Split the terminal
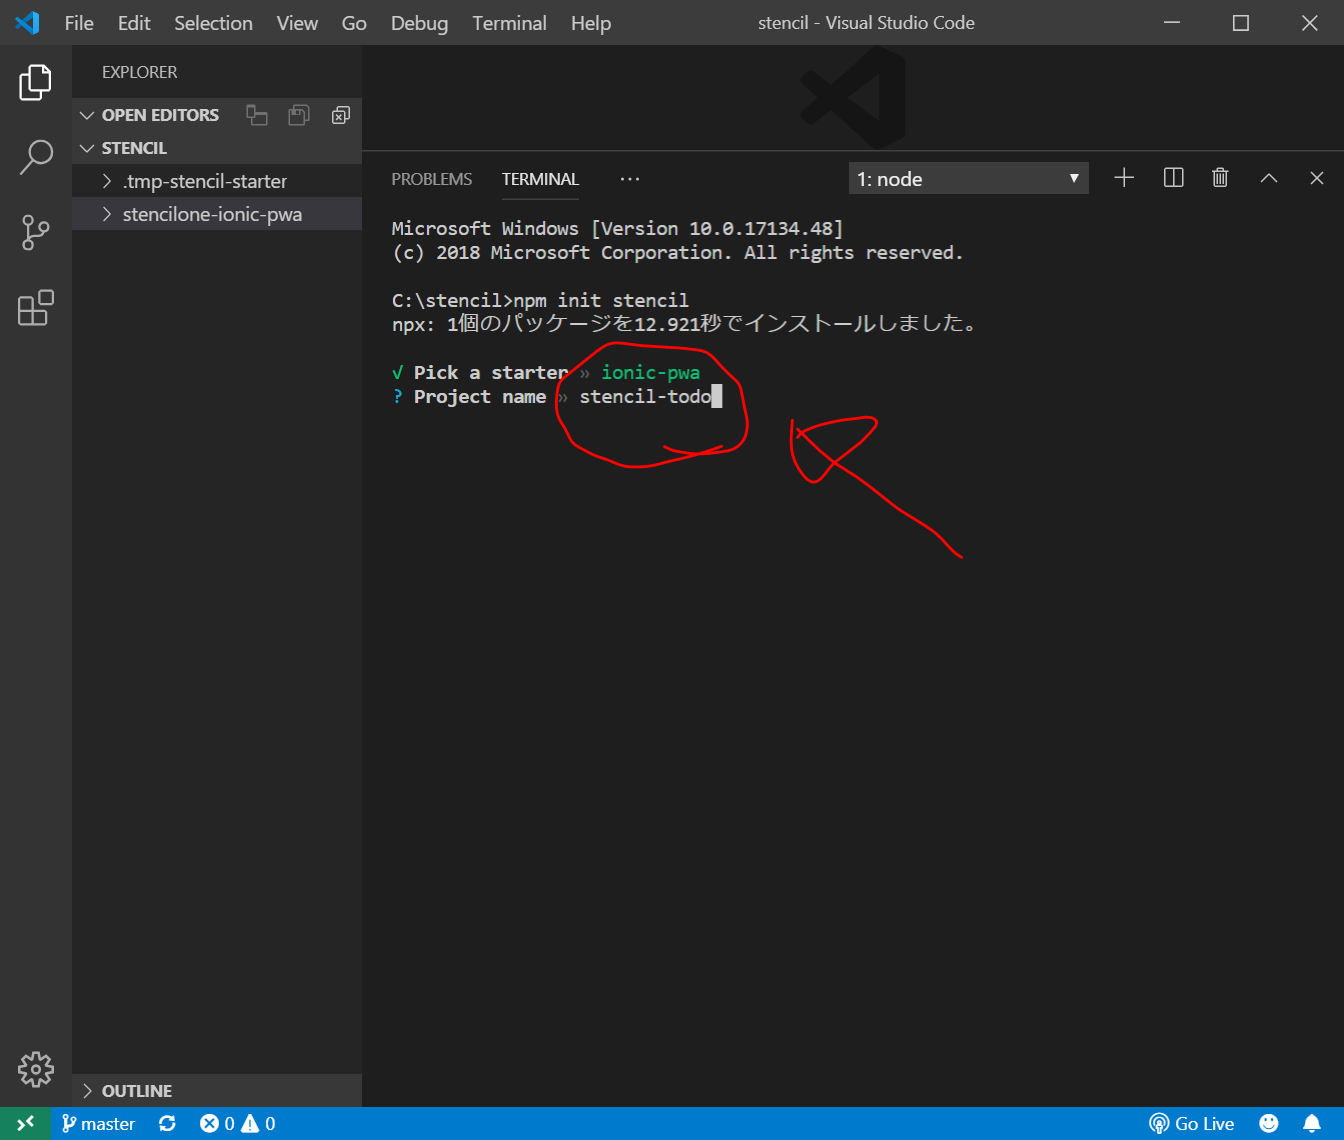1344x1140 pixels. [1173, 178]
